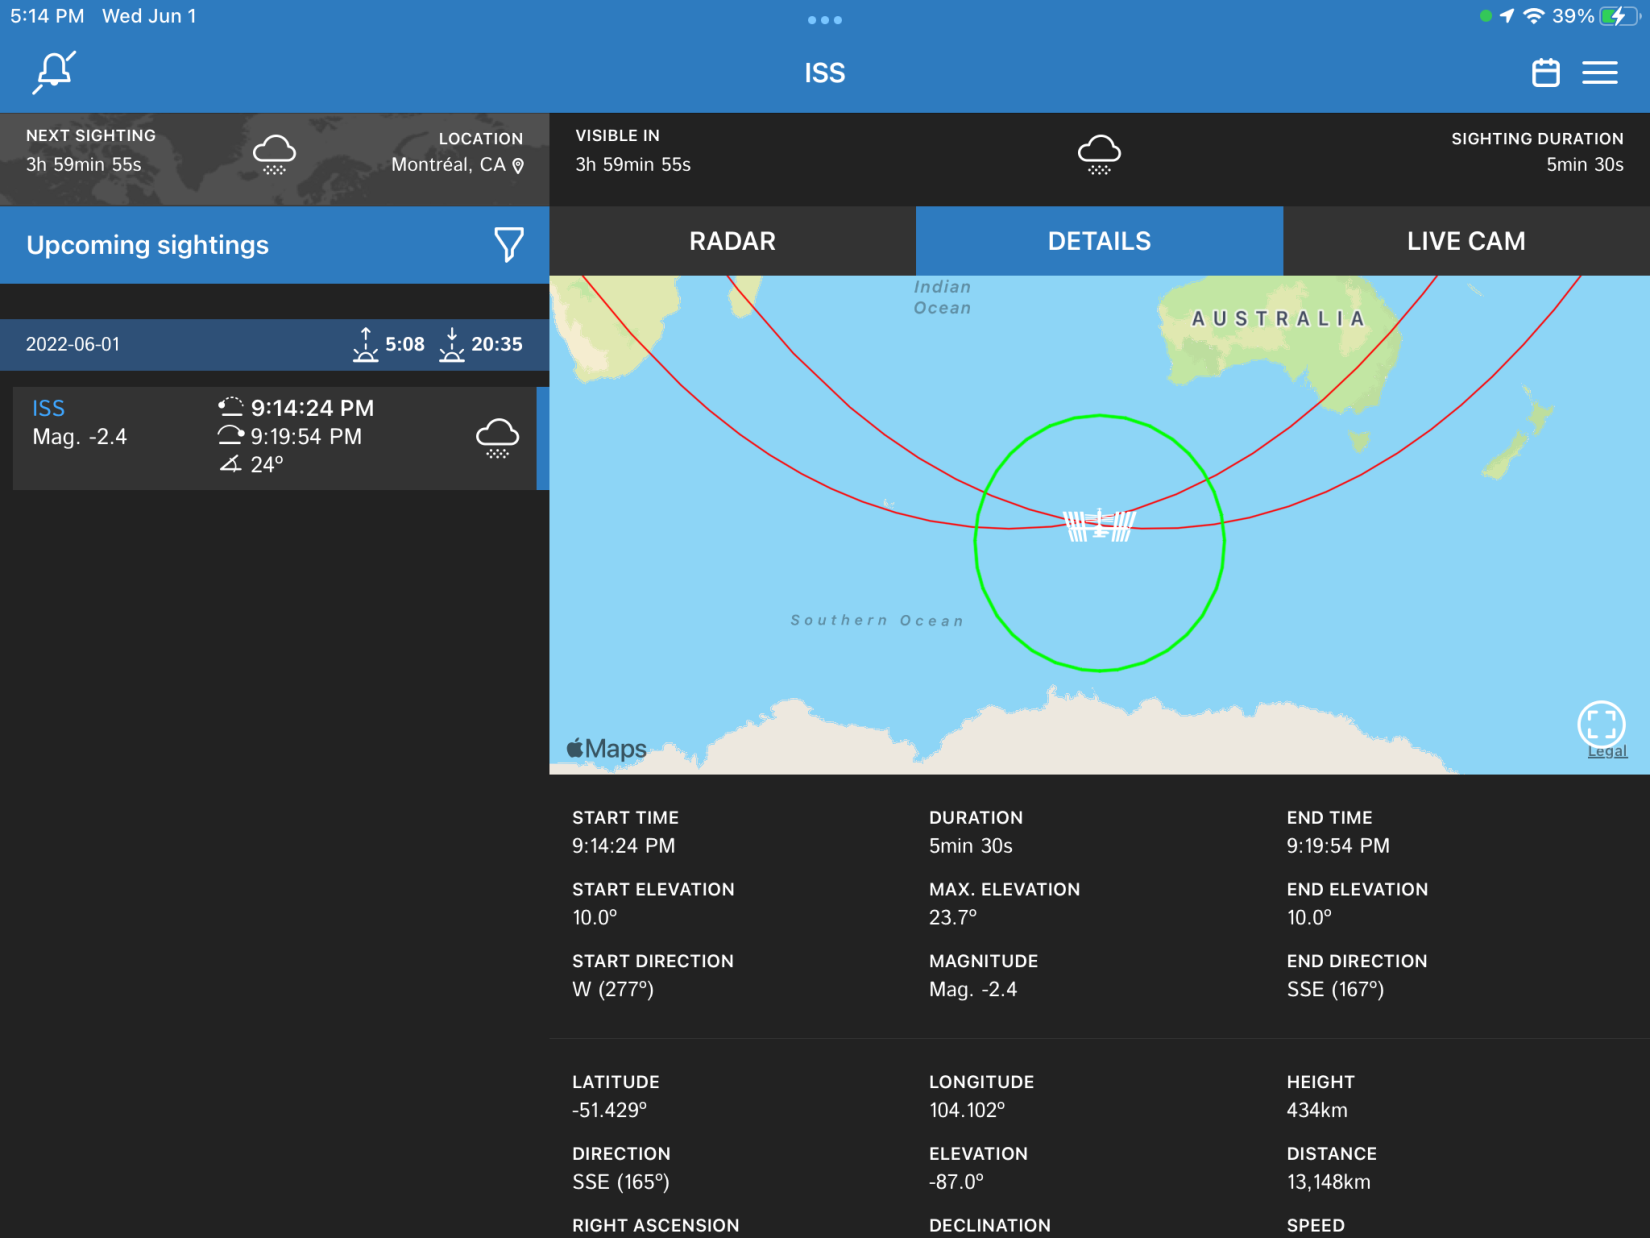Tap the battery status indicator
This screenshot has width=1650, height=1238.
coord(1617,16)
